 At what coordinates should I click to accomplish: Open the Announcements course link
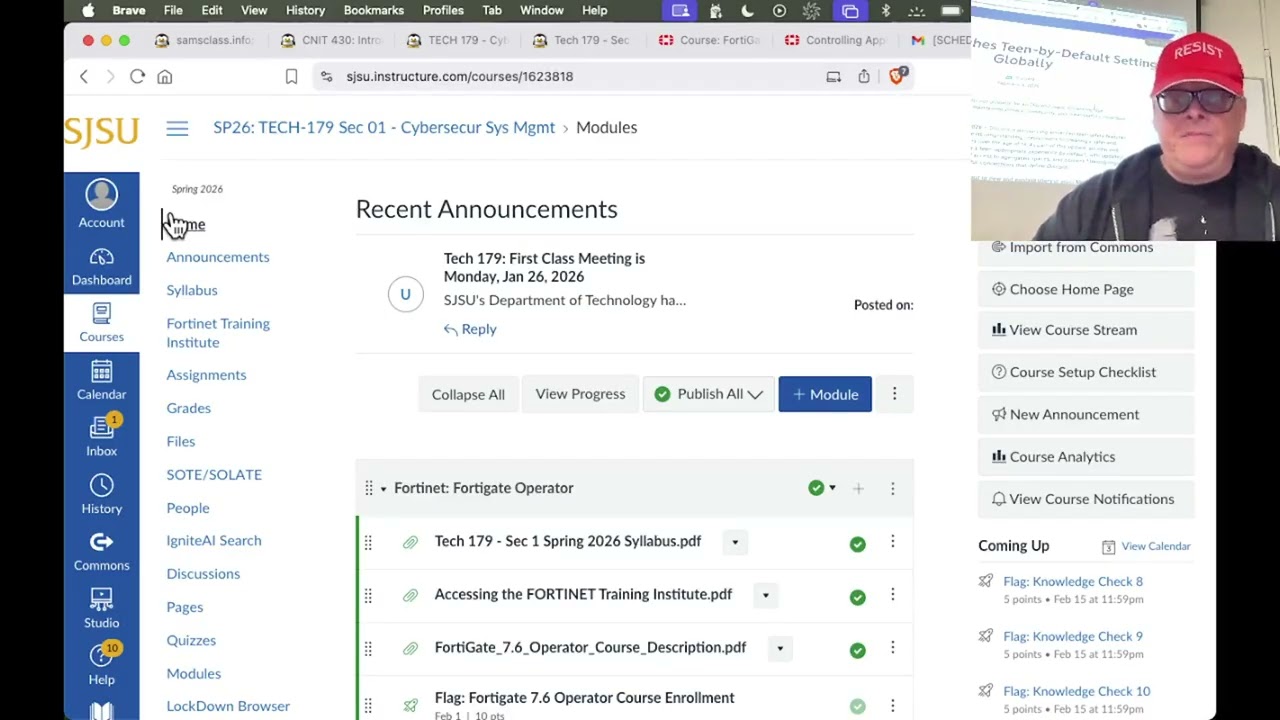point(218,257)
